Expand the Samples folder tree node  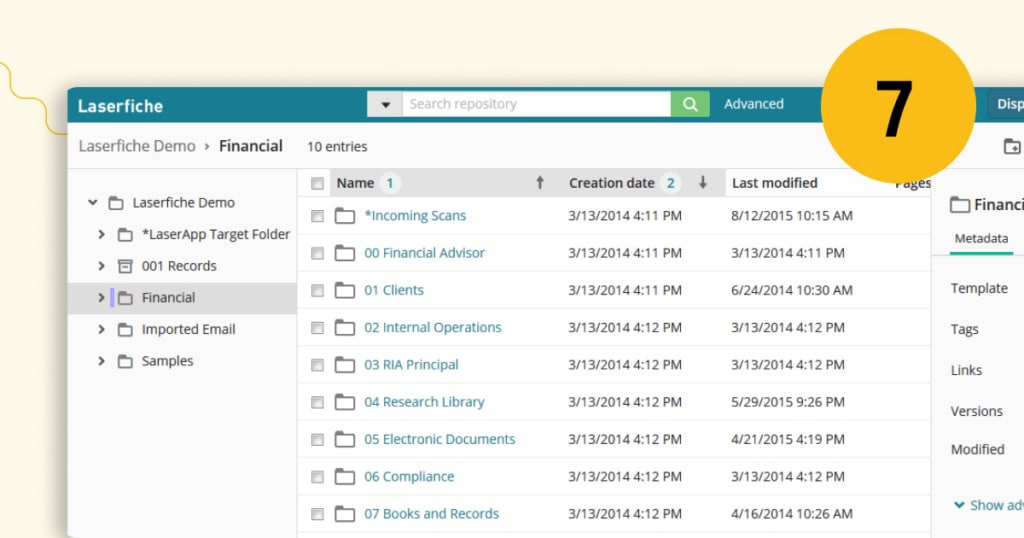(x=101, y=362)
